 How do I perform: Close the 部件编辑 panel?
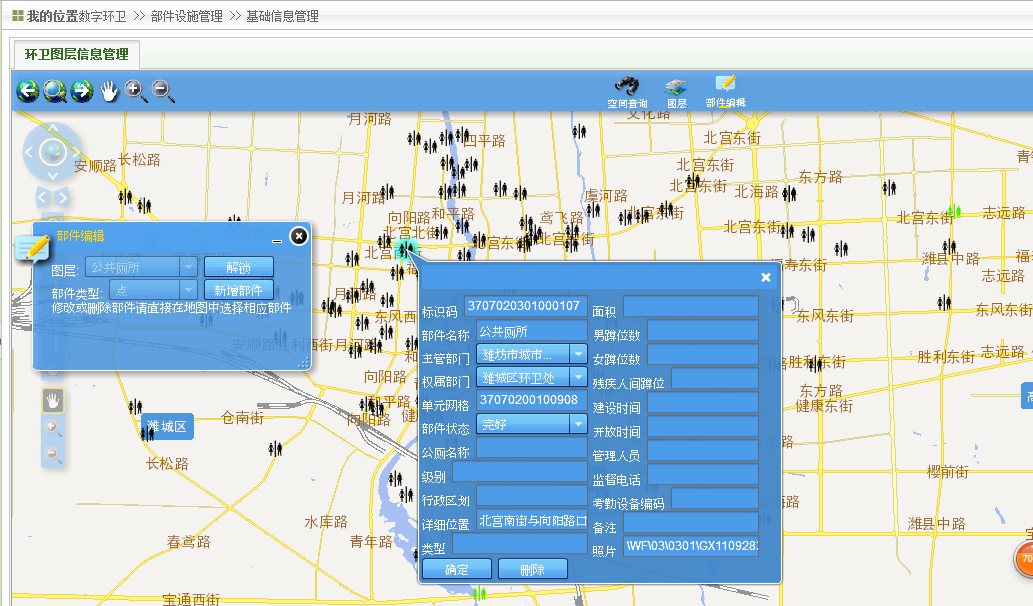tap(298, 236)
